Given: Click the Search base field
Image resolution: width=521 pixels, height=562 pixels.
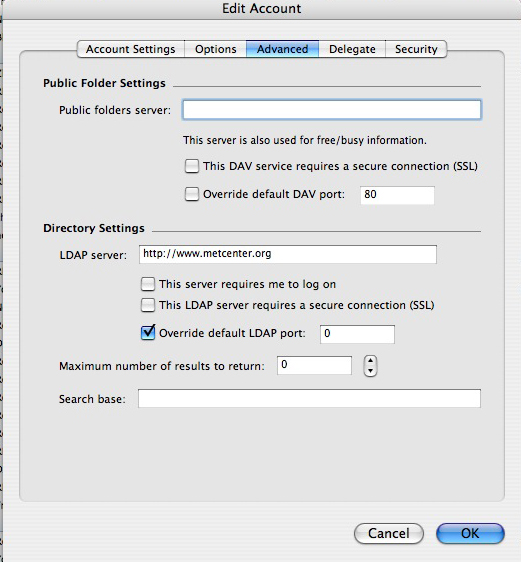Looking at the screenshot, I should coord(309,398).
